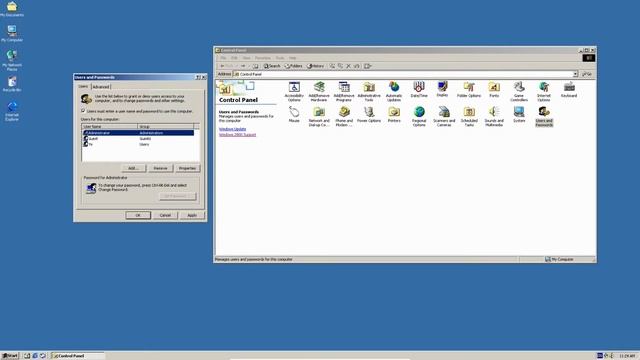Select Users and Passwords icon in Control Panel
Screen dimensions: 640x360
tap(544, 117)
